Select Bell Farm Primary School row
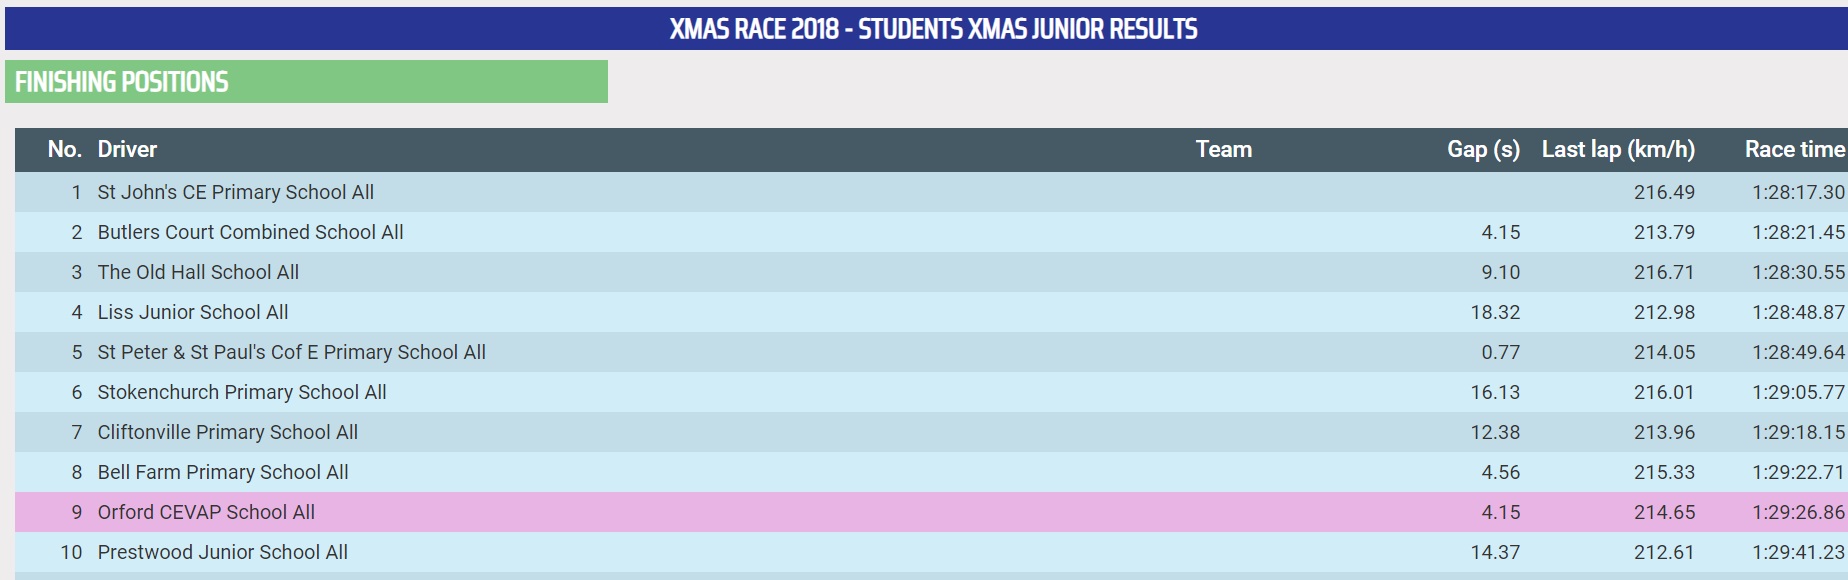1848x580 pixels. (223, 472)
